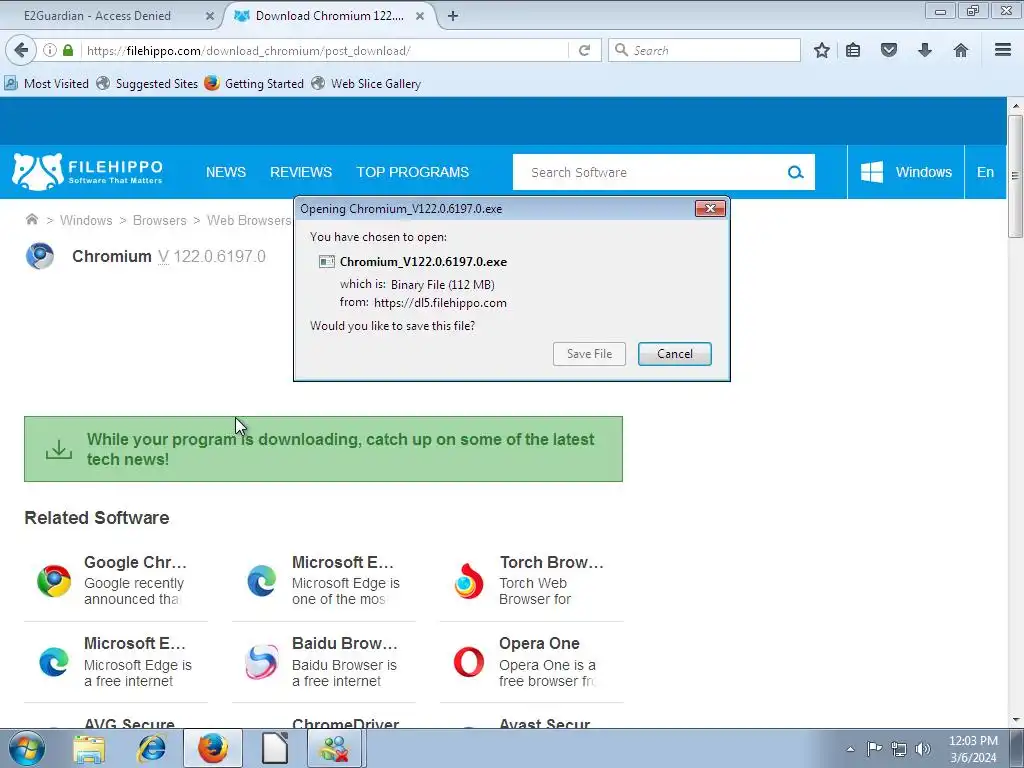Click the address bar URL field
This screenshot has width=1024, height=768.
323,50
